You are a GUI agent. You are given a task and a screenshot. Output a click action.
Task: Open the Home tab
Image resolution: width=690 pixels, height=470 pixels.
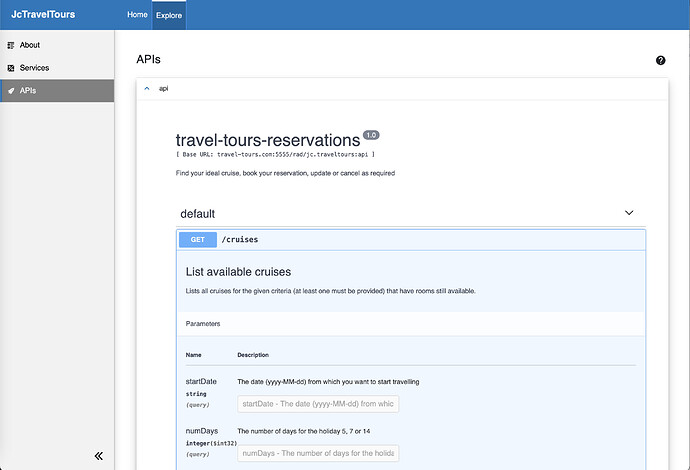pyautogui.click(x=137, y=15)
